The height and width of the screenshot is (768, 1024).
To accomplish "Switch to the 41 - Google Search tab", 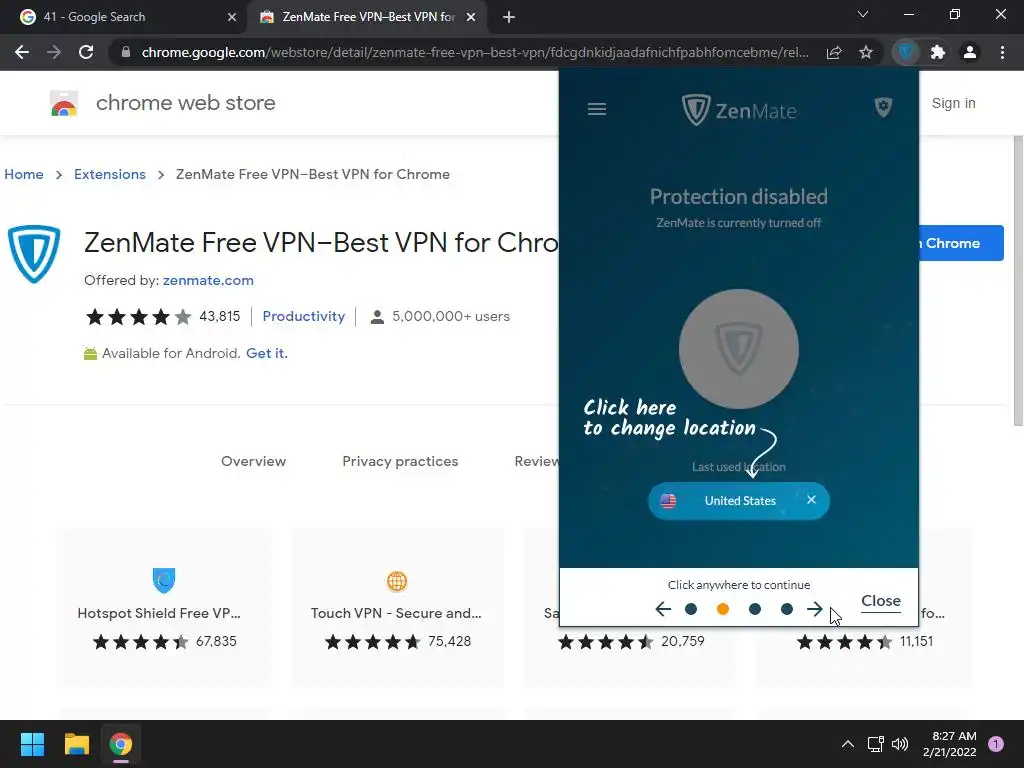I will 123,17.
